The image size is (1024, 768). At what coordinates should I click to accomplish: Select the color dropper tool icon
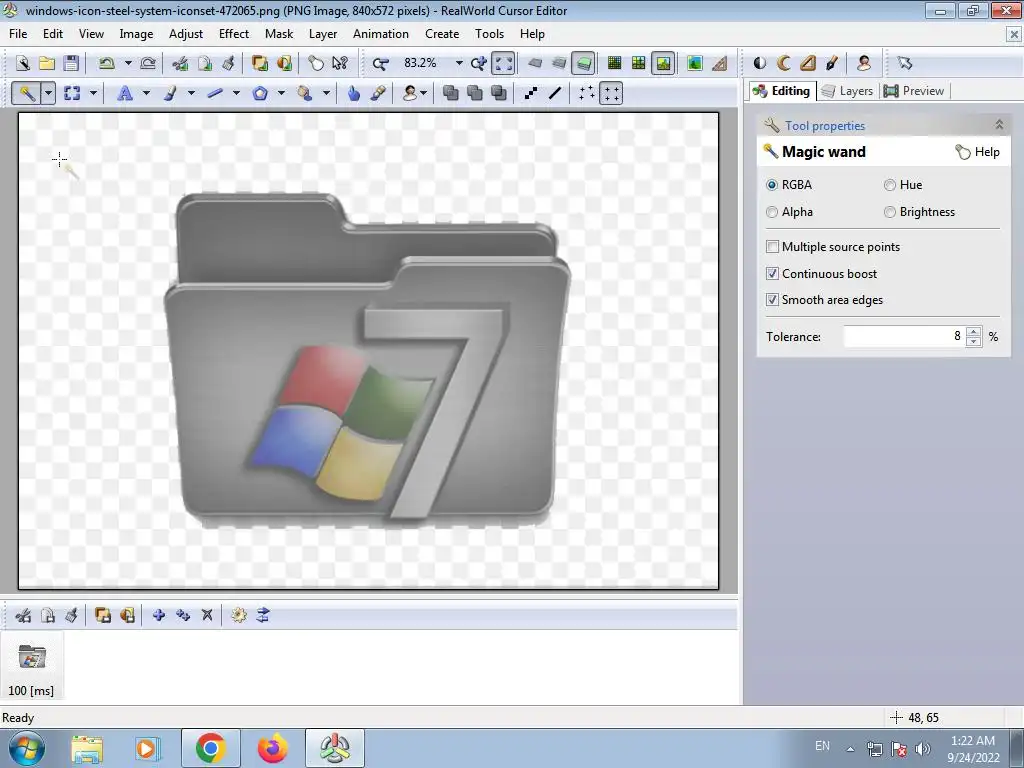point(377,93)
